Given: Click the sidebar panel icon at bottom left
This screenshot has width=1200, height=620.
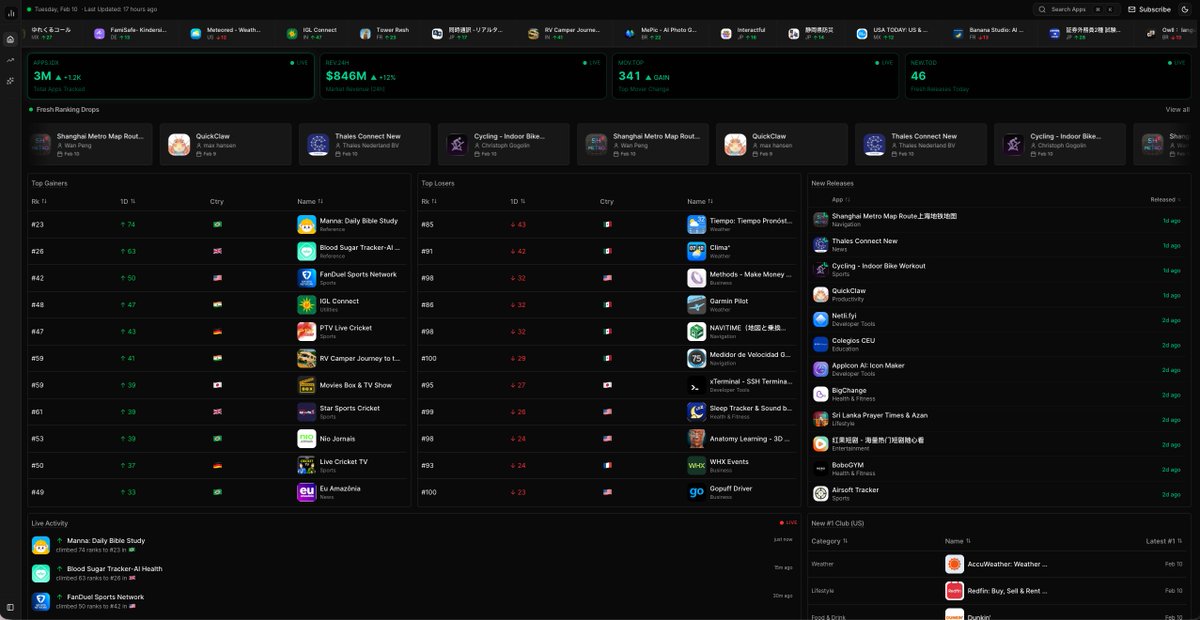Looking at the screenshot, I should (x=10, y=607).
